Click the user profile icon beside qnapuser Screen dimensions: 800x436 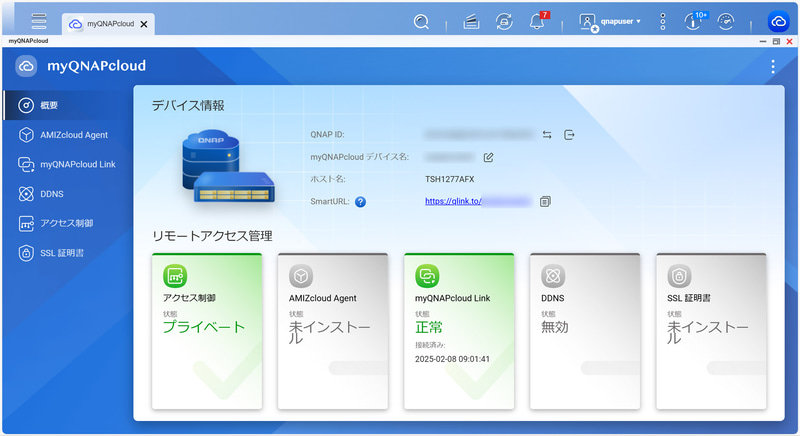click(588, 22)
